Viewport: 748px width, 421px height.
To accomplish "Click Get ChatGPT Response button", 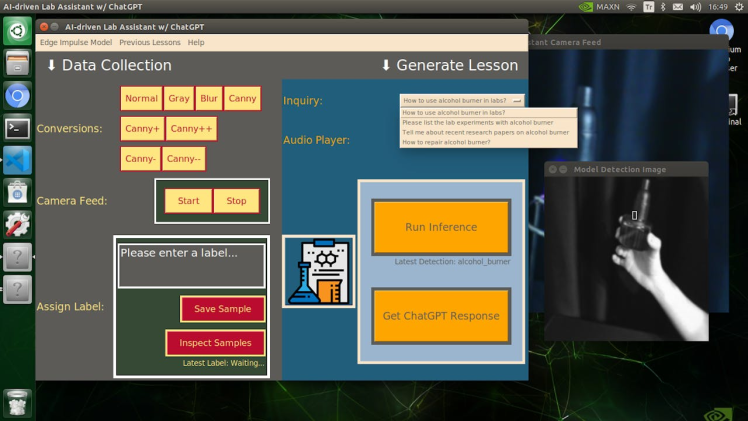I will [441, 316].
